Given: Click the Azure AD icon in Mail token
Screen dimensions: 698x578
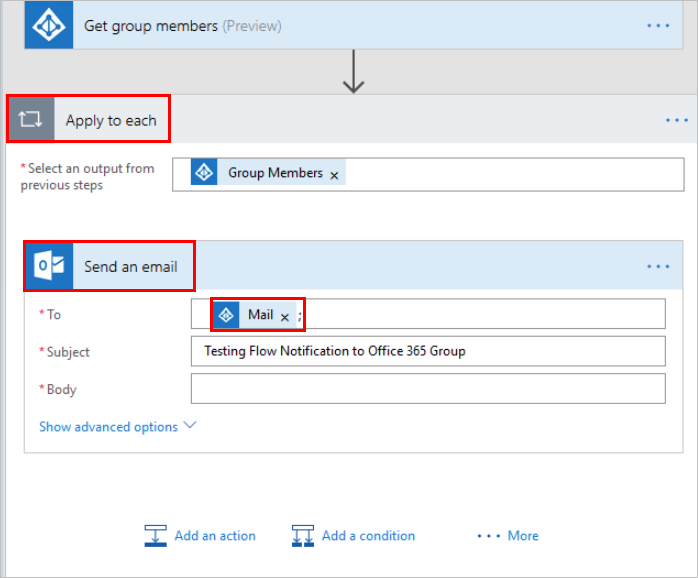Looking at the screenshot, I should [227, 315].
